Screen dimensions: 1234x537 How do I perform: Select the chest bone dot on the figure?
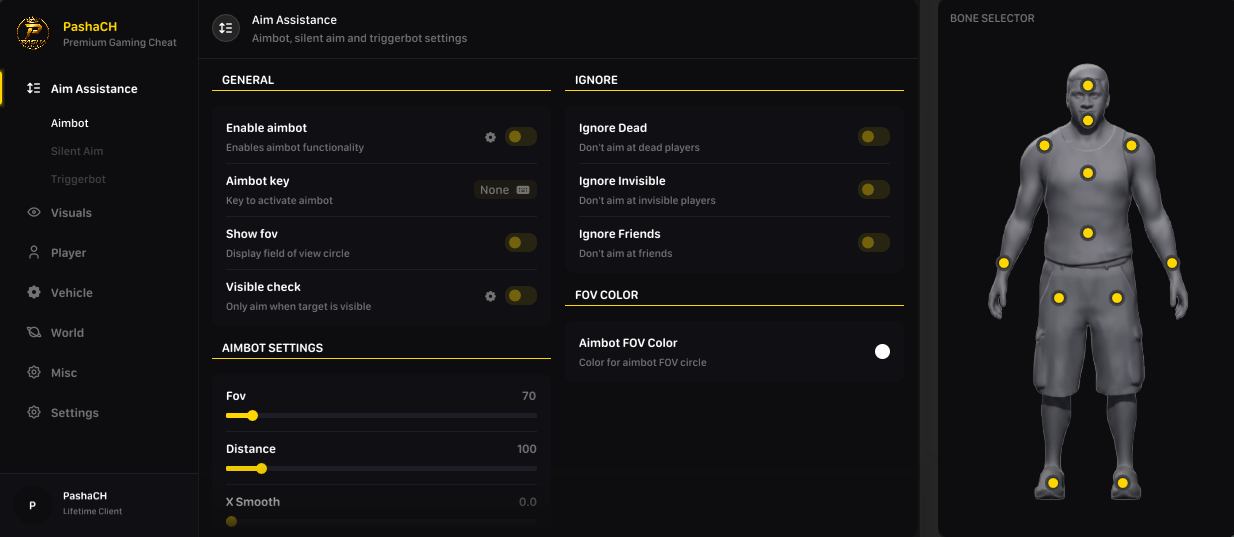(x=1088, y=173)
